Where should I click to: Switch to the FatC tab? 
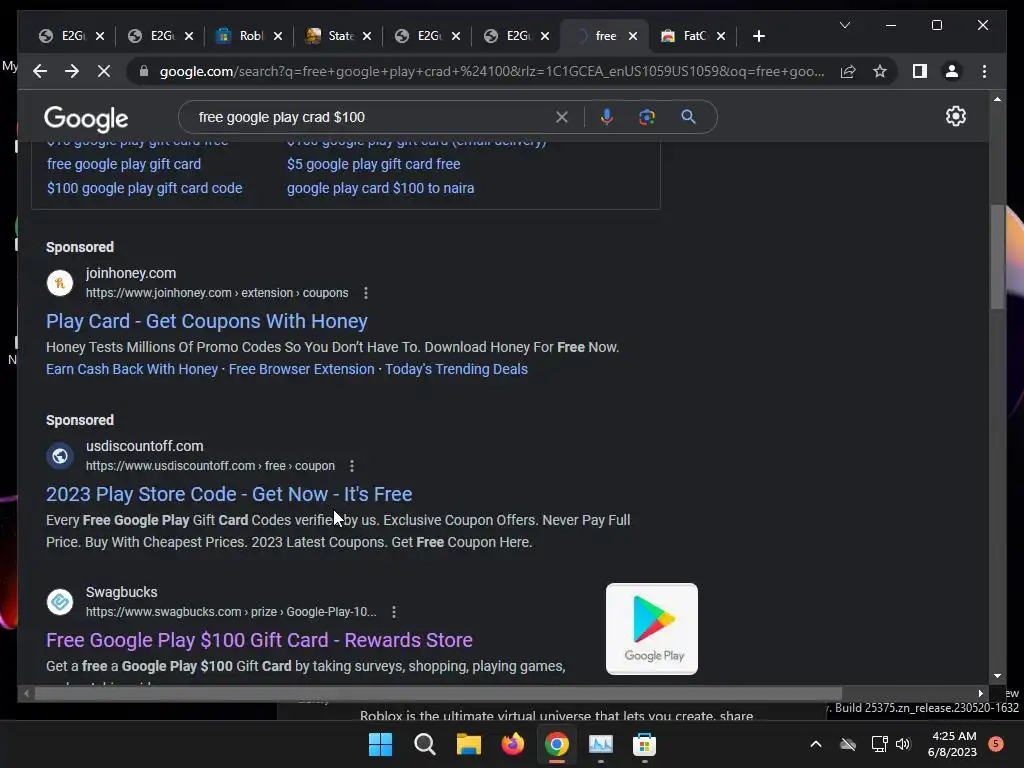(693, 36)
